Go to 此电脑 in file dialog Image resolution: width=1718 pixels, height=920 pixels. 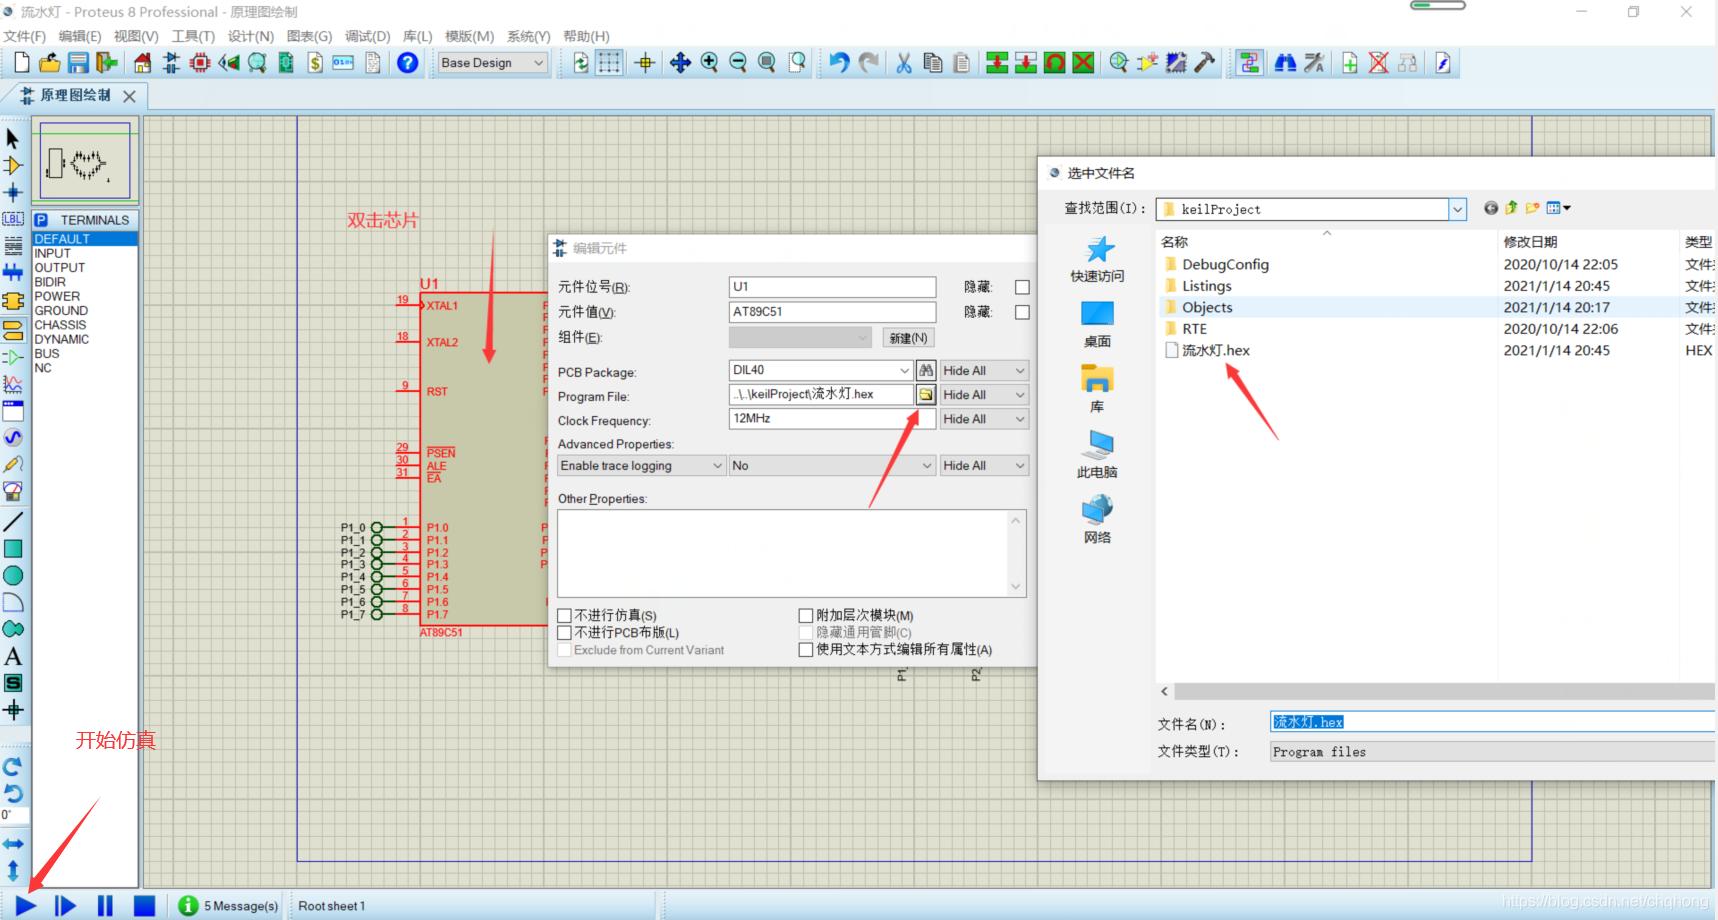1097,455
